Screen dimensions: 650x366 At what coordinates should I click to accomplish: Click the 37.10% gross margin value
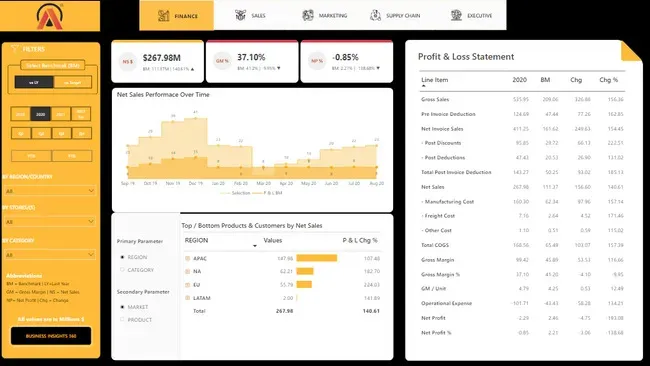pyautogui.click(x=251, y=57)
